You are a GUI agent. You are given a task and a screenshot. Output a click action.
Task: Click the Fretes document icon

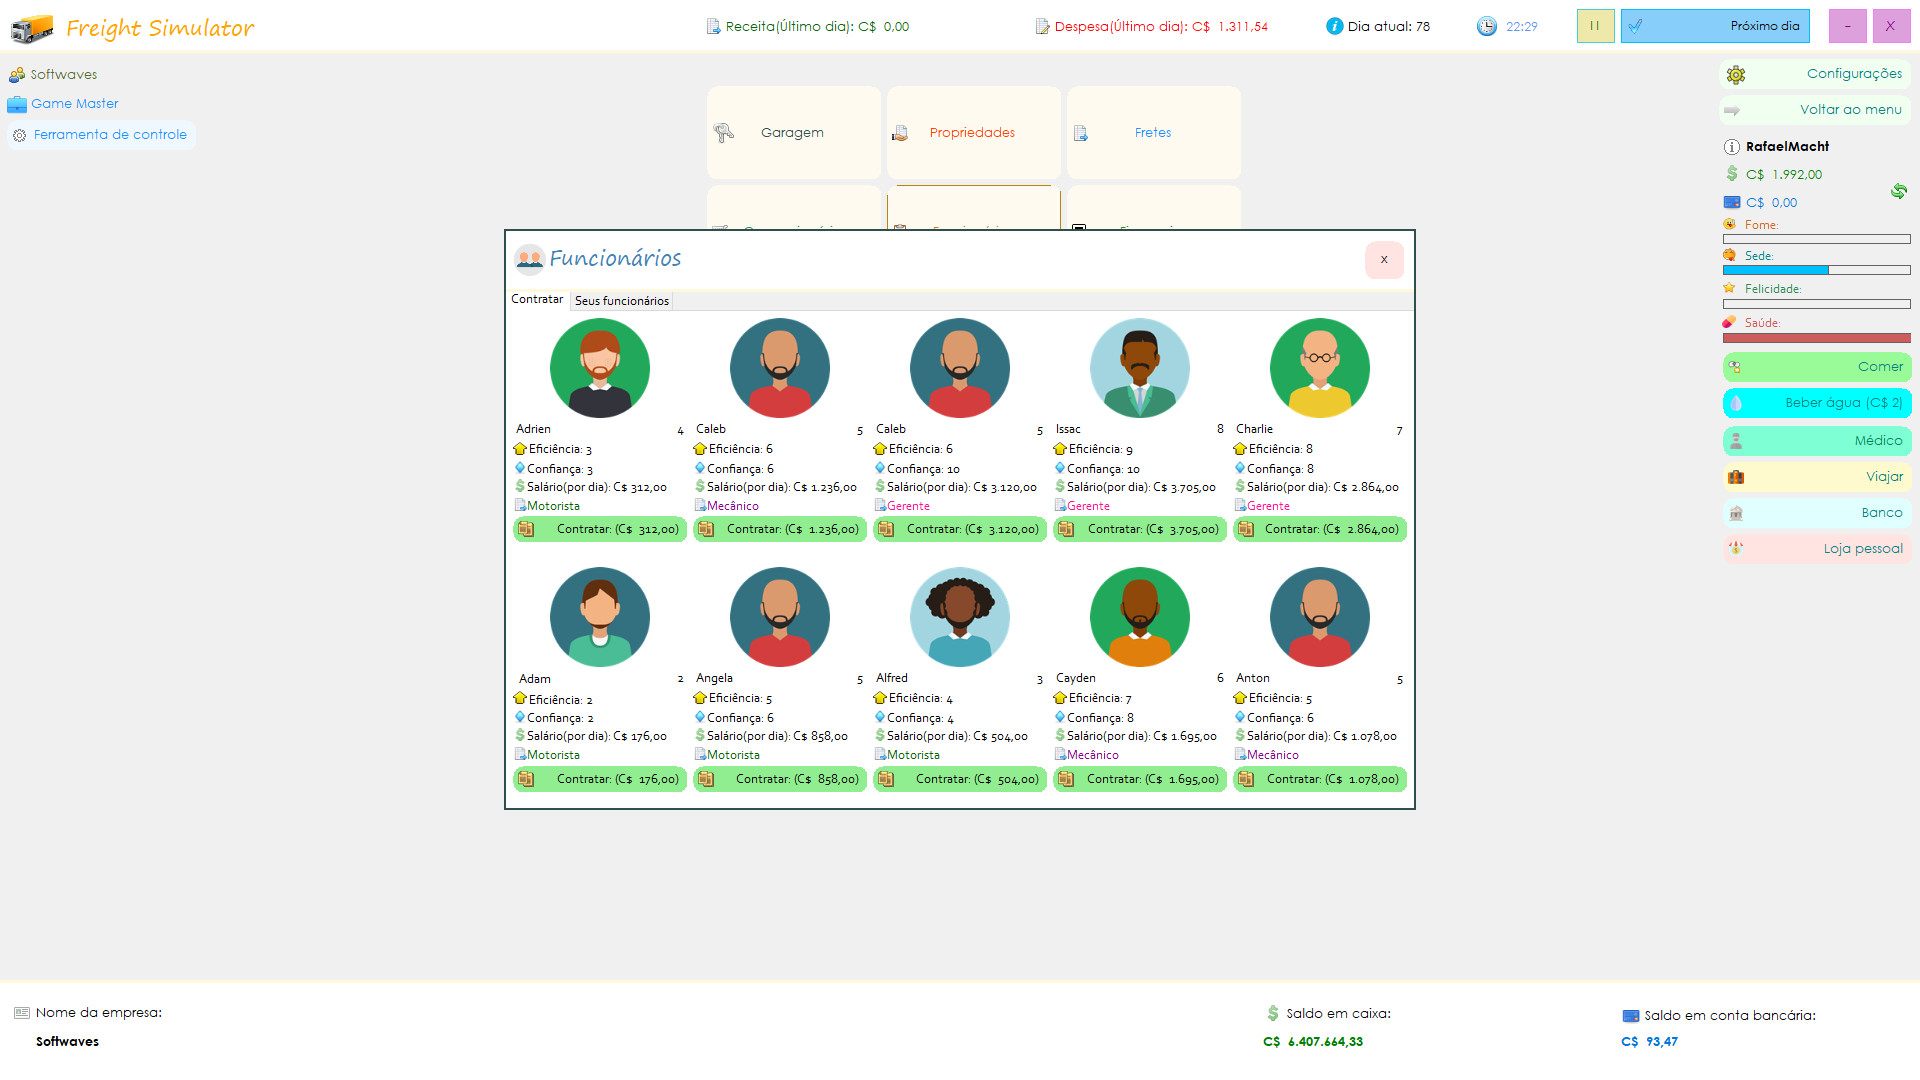(x=1081, y=133)
